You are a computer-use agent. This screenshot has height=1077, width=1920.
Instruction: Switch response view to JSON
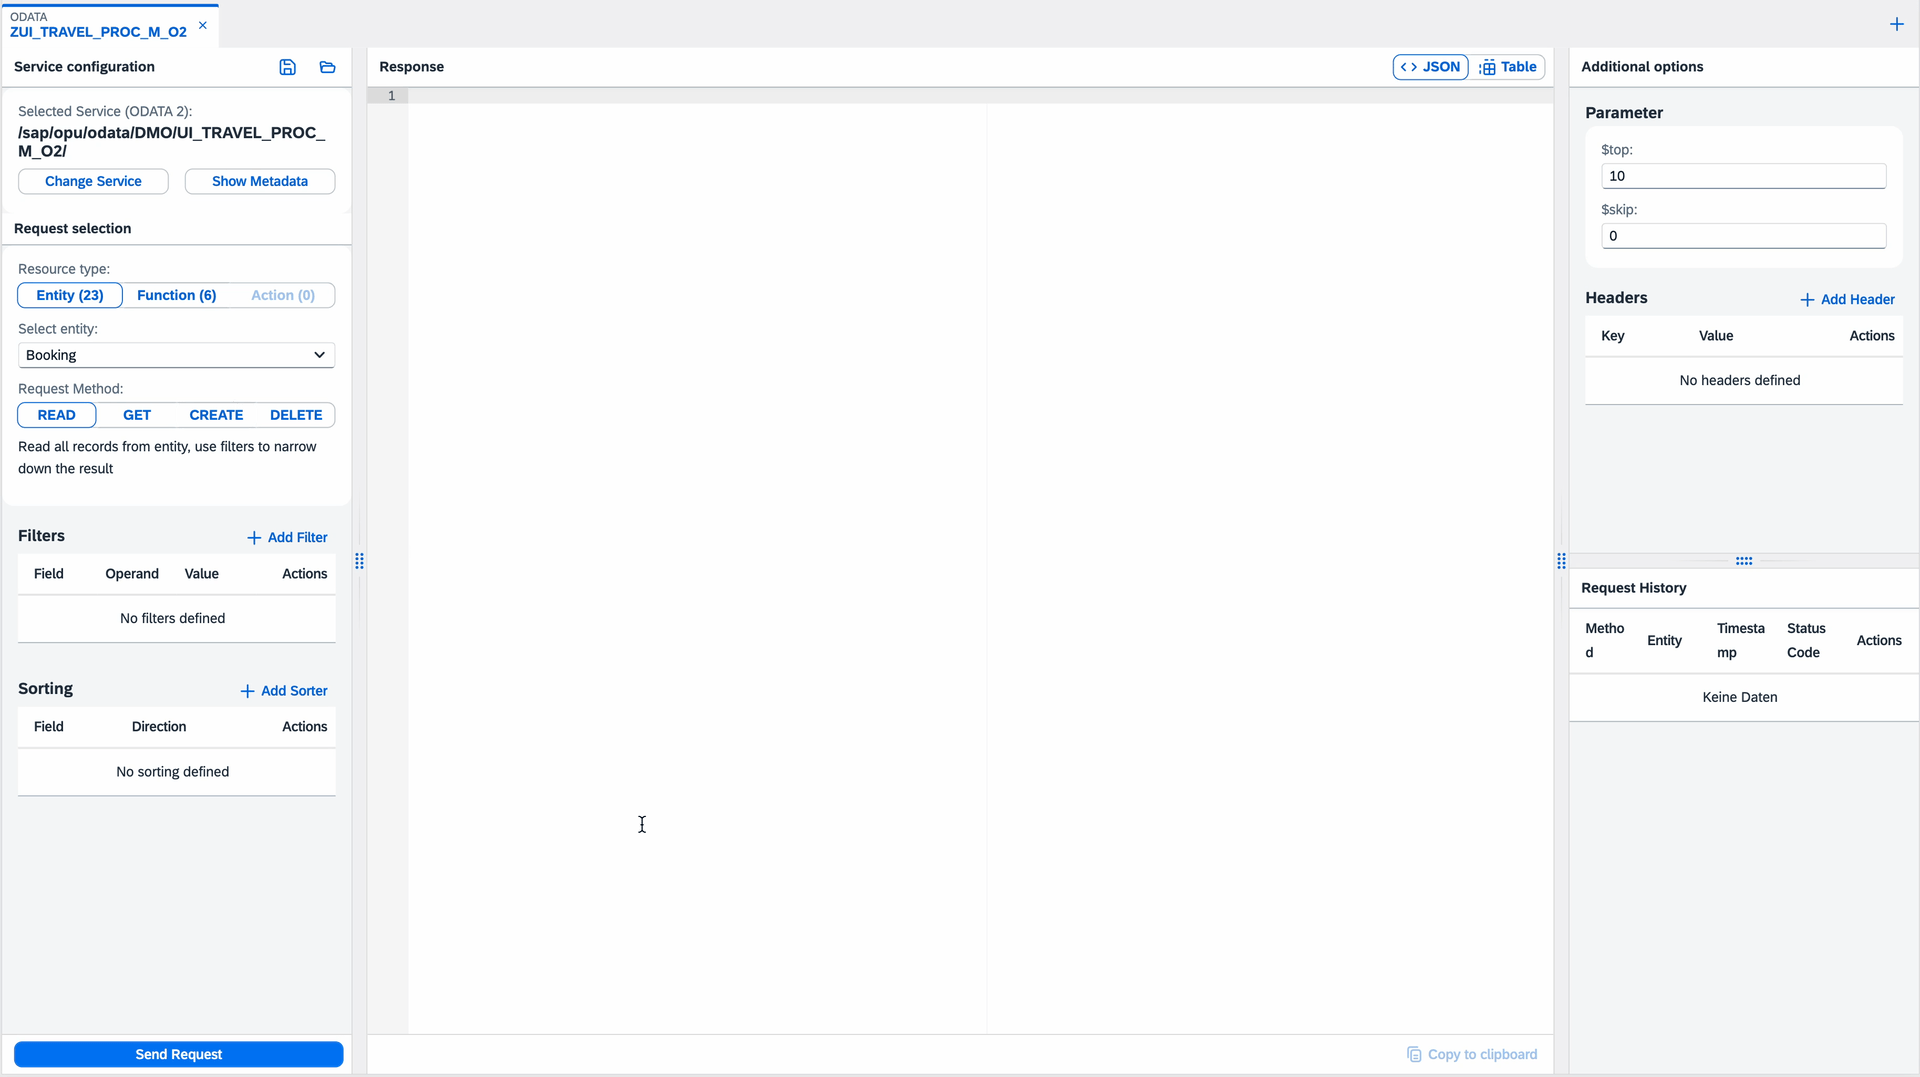click(1430, 67)
